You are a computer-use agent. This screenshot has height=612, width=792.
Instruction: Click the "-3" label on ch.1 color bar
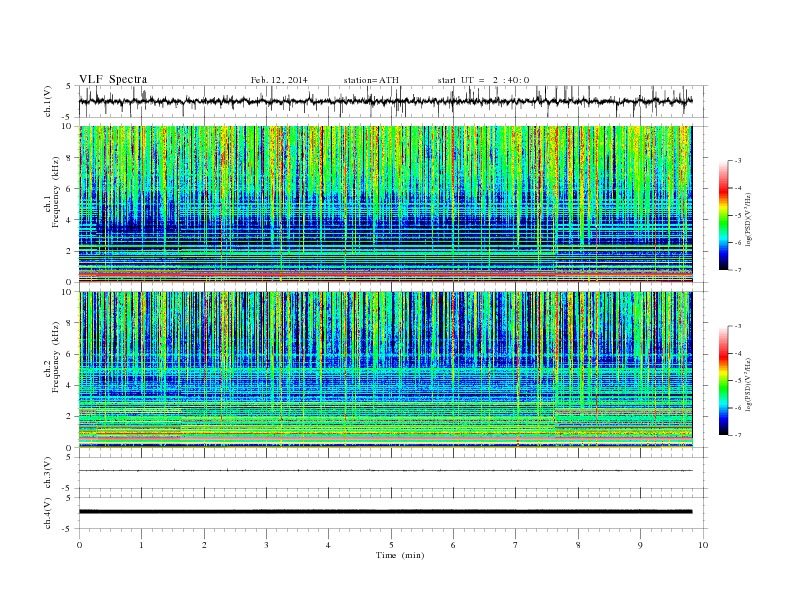(x=737, y=161)
